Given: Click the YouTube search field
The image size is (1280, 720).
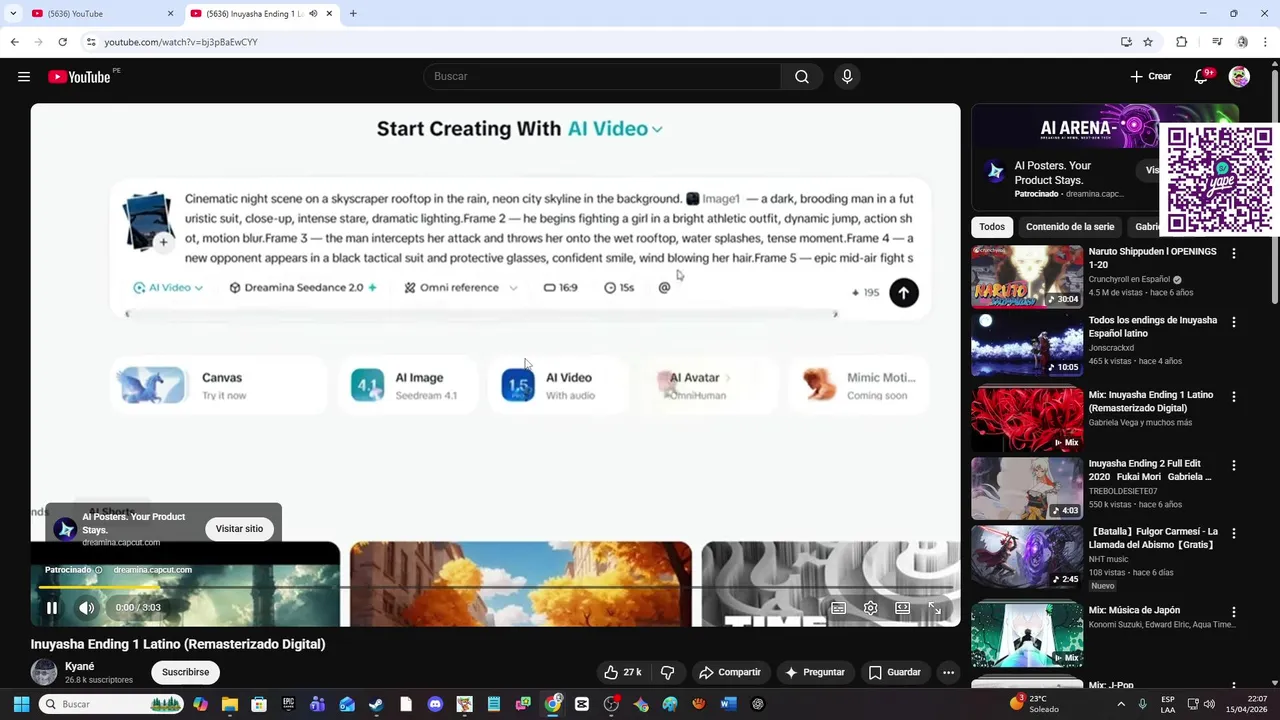Looking at the screenshot, I should tap(602, 77).
